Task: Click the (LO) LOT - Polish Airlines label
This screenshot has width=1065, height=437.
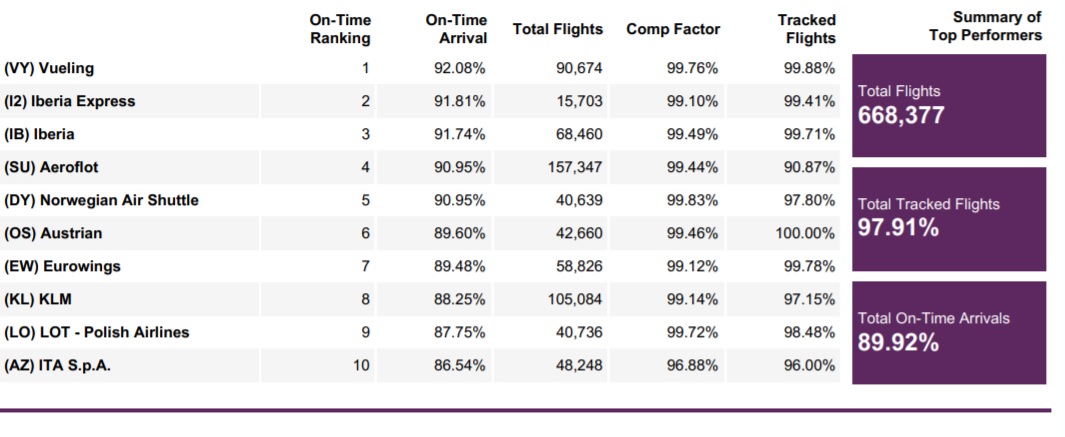Action: (97, 332)
